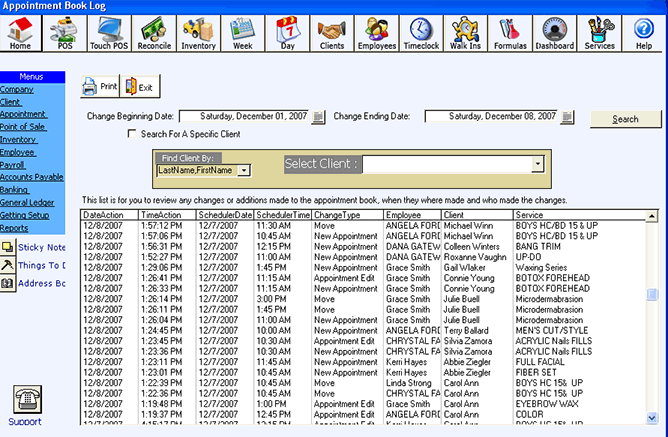Screen dimensions: 668x437
Task: Open the Reconcile money icon
Action: pos(154,33)
